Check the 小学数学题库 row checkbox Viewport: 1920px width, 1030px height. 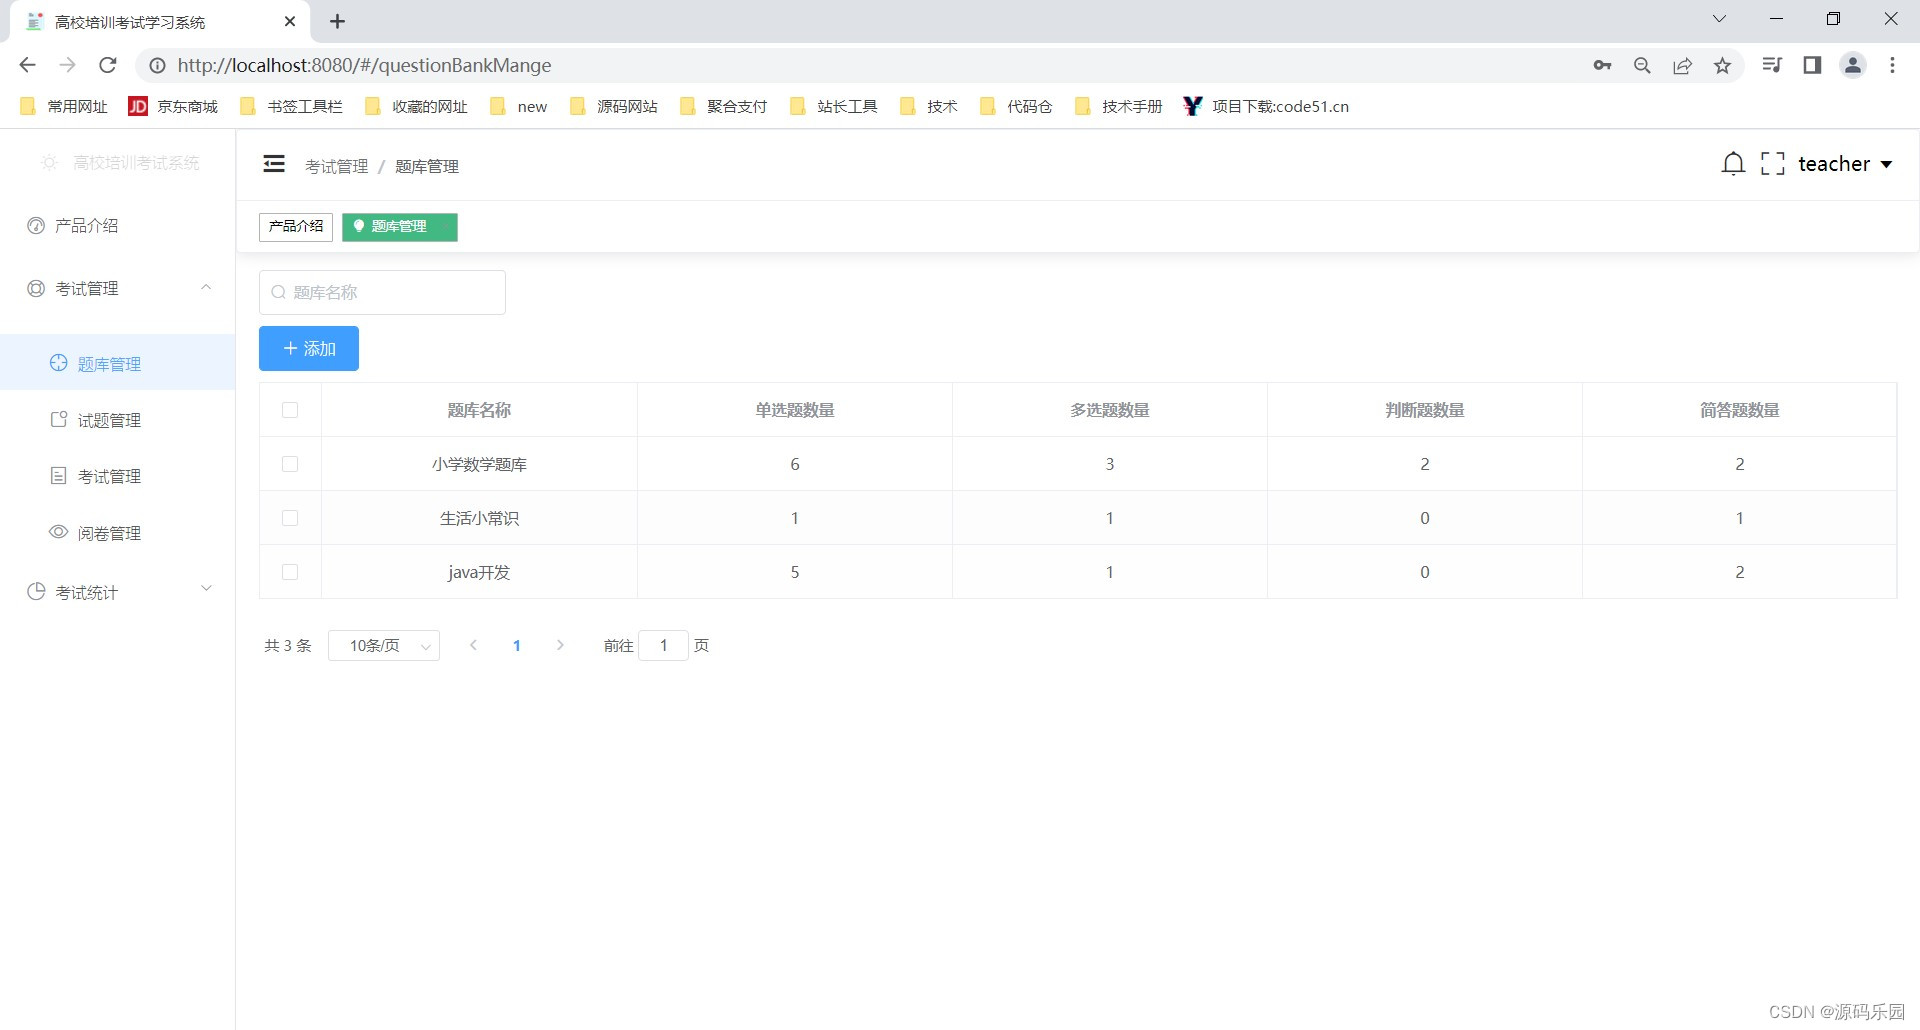click(x=290, y=464)
